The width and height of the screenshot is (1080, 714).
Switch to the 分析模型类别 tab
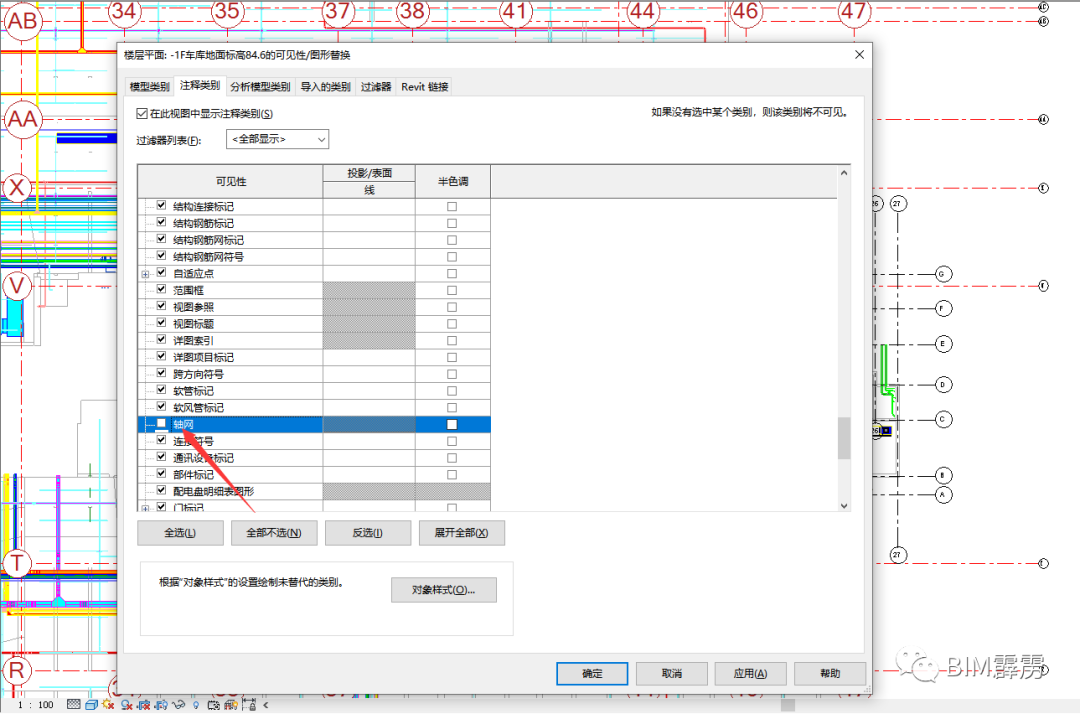pos(260,87)
